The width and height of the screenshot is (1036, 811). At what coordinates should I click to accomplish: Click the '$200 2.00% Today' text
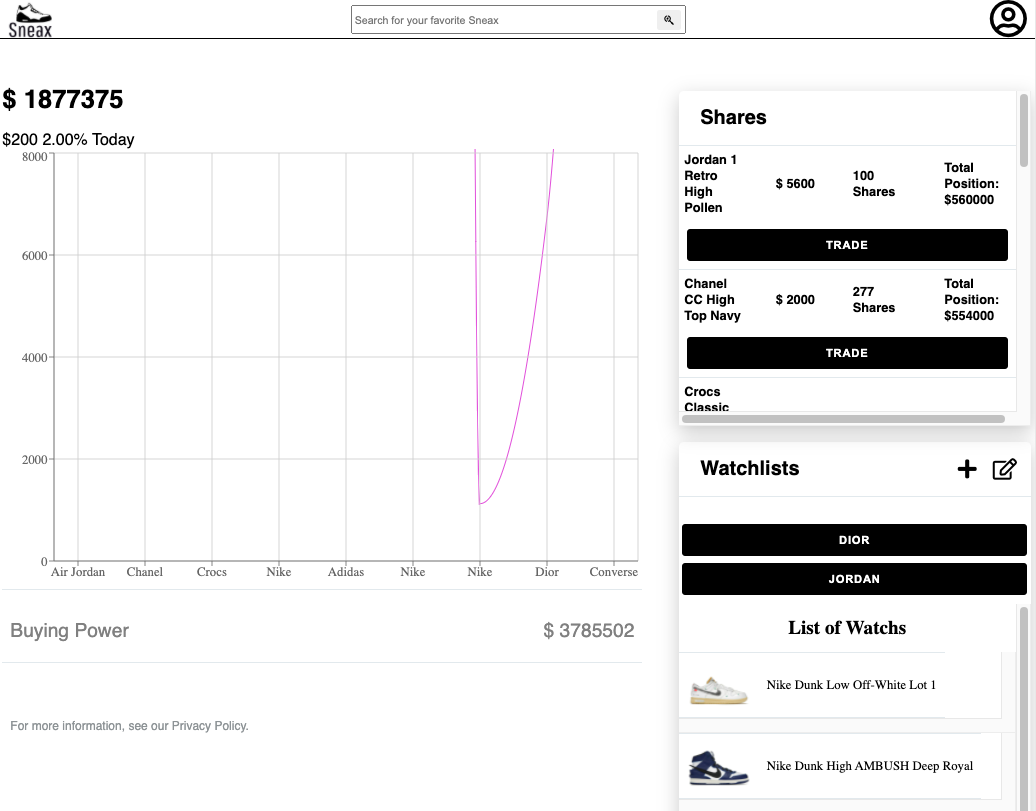[68, 139]
